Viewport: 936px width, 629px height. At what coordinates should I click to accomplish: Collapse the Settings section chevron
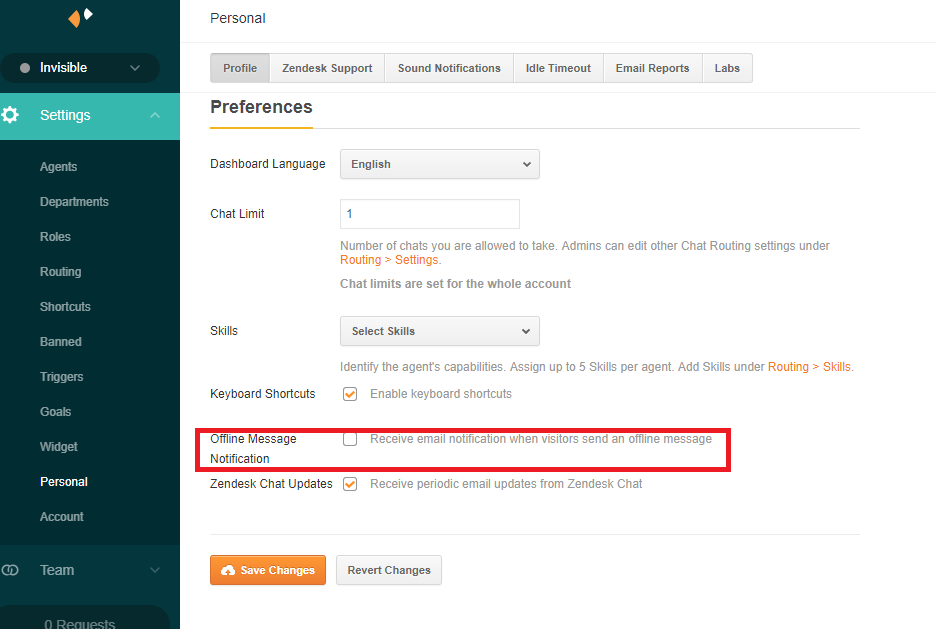click(x=154, y=115)
